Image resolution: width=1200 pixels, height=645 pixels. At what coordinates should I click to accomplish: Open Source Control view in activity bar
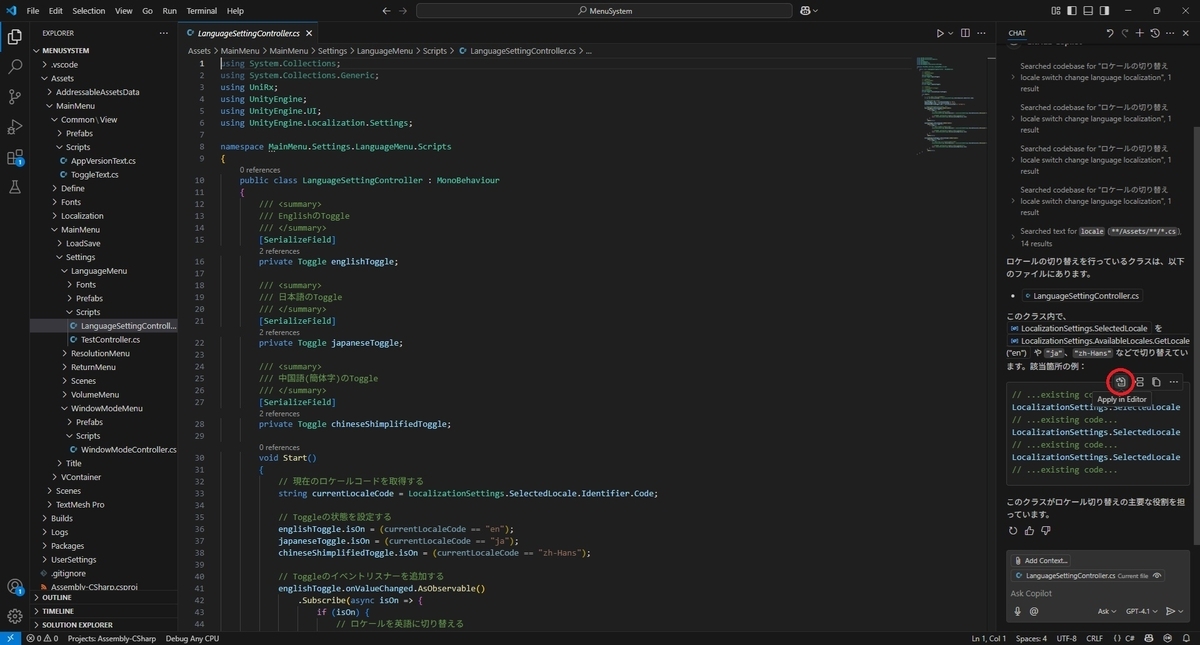[15, 97]
